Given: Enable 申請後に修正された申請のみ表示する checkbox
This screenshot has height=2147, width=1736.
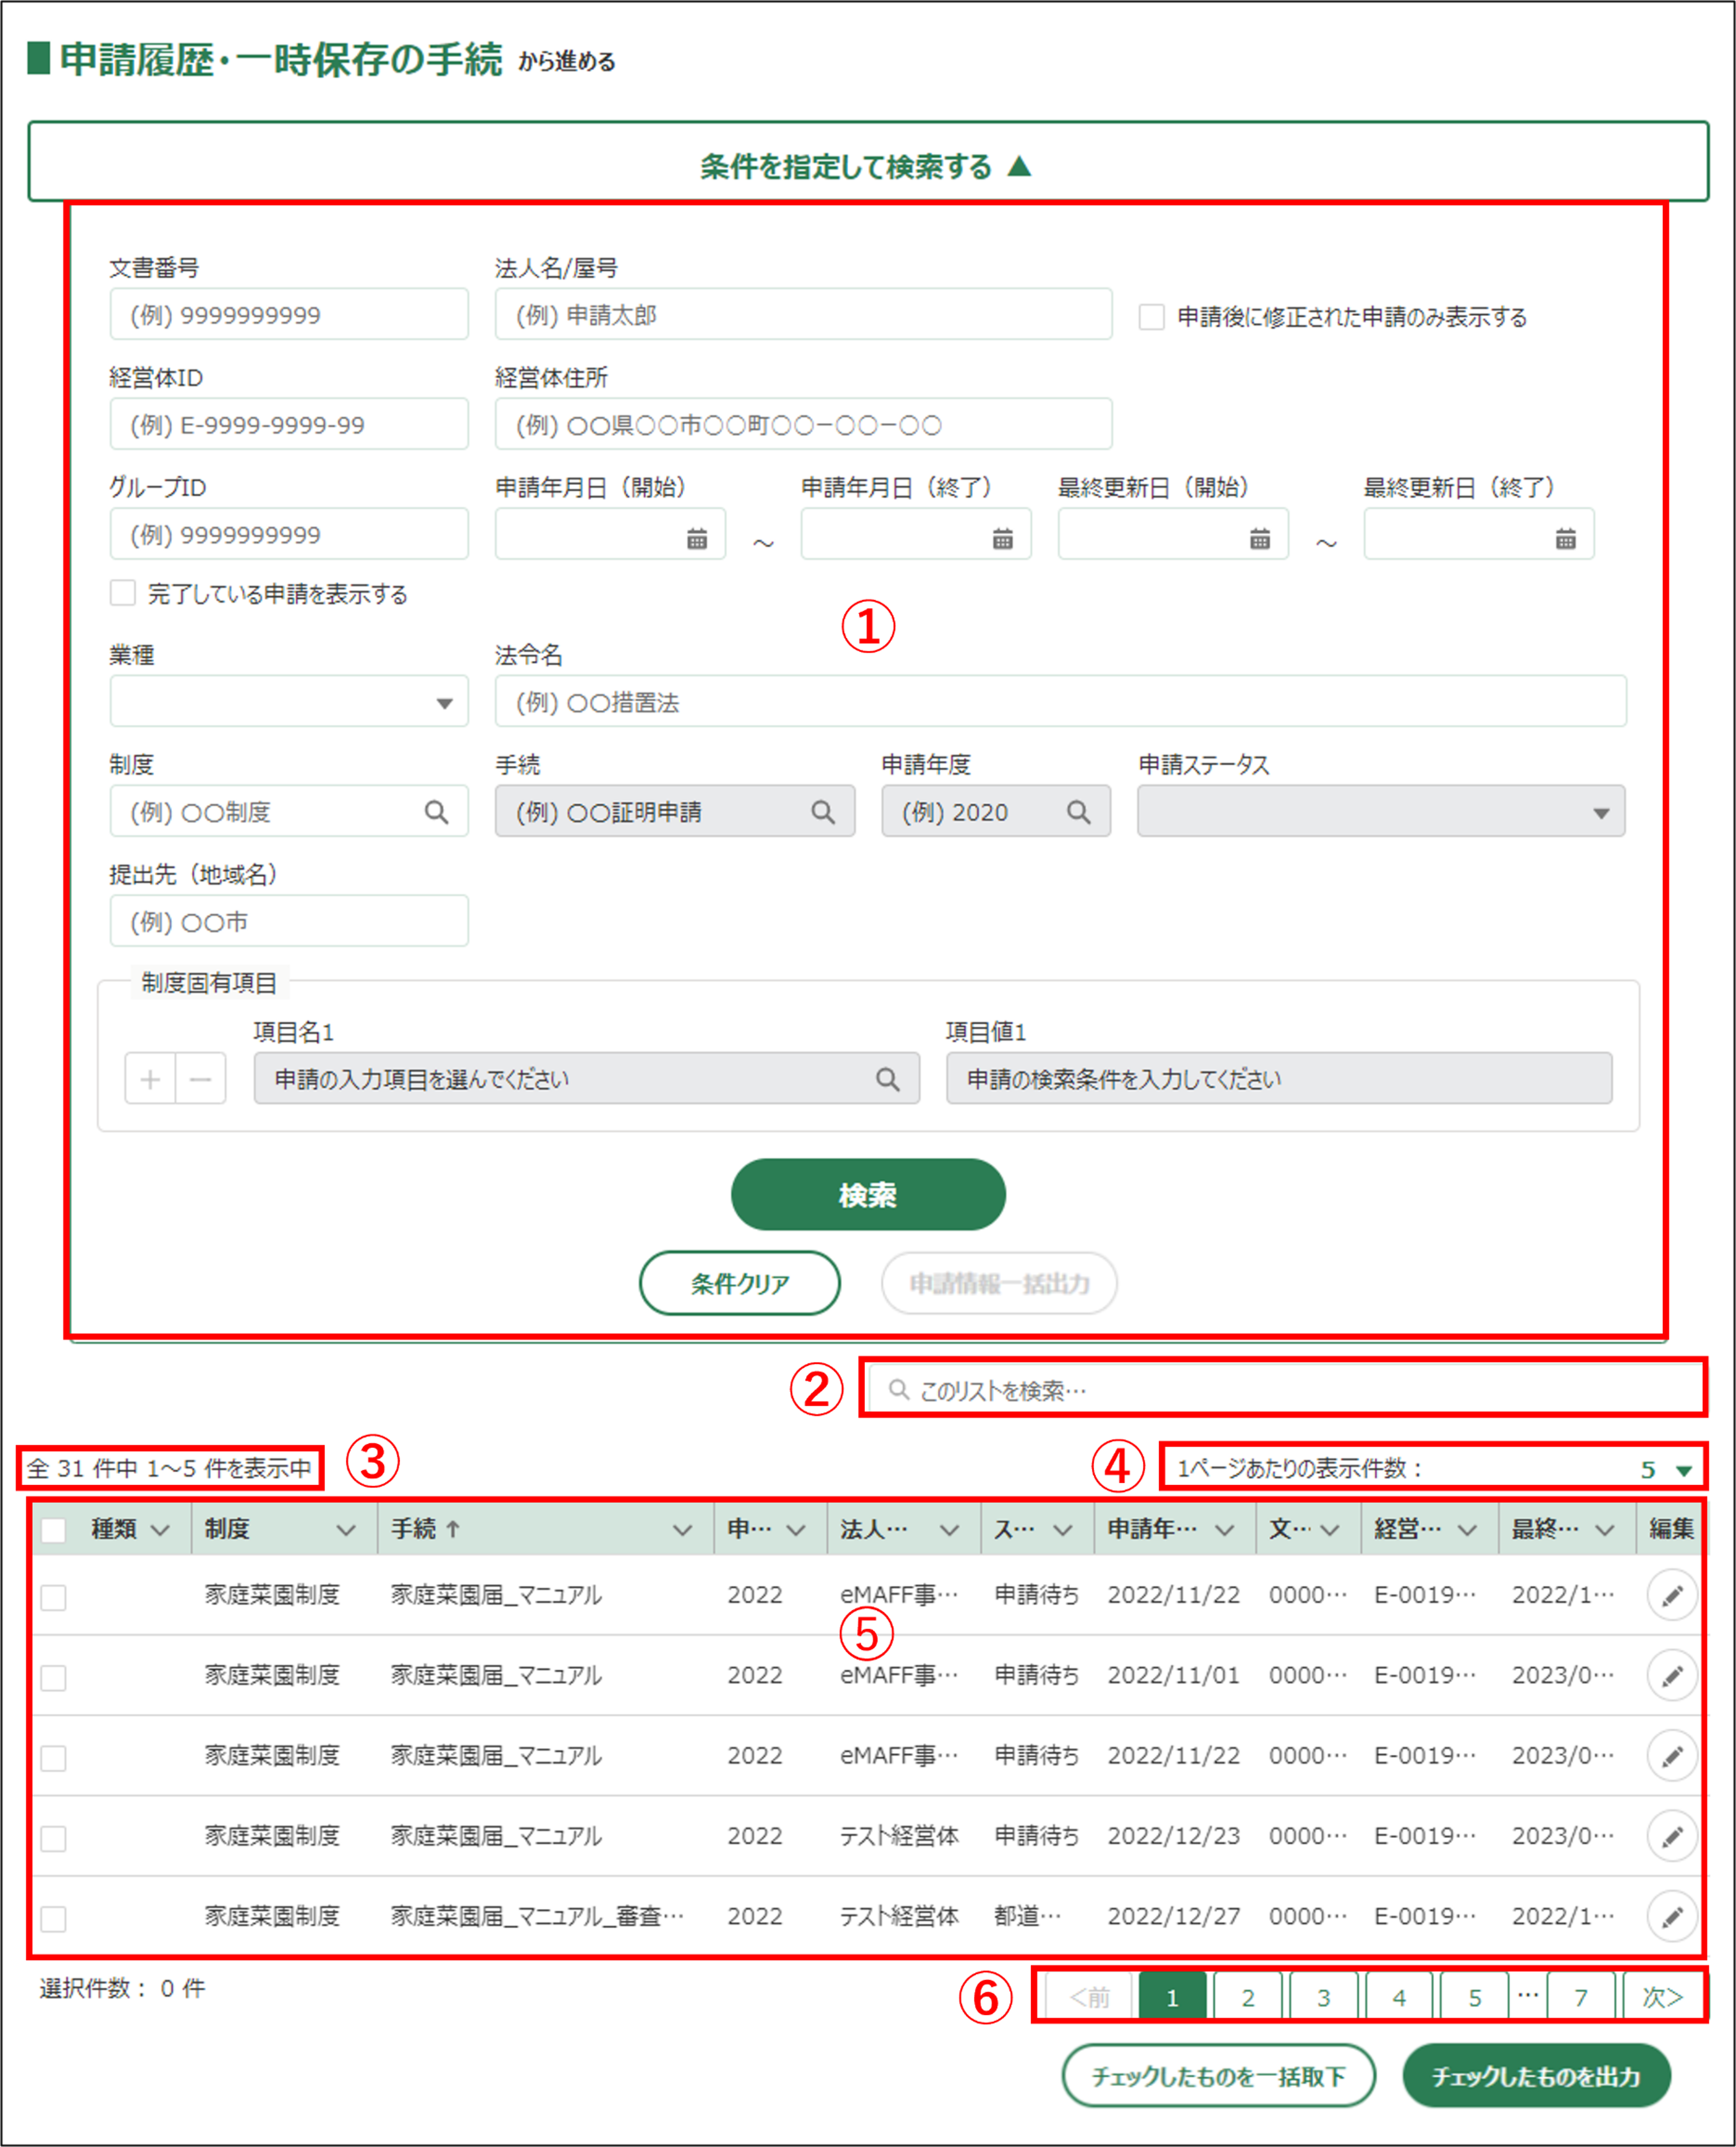Looking at the screenshot, I should coord(1151,317).
